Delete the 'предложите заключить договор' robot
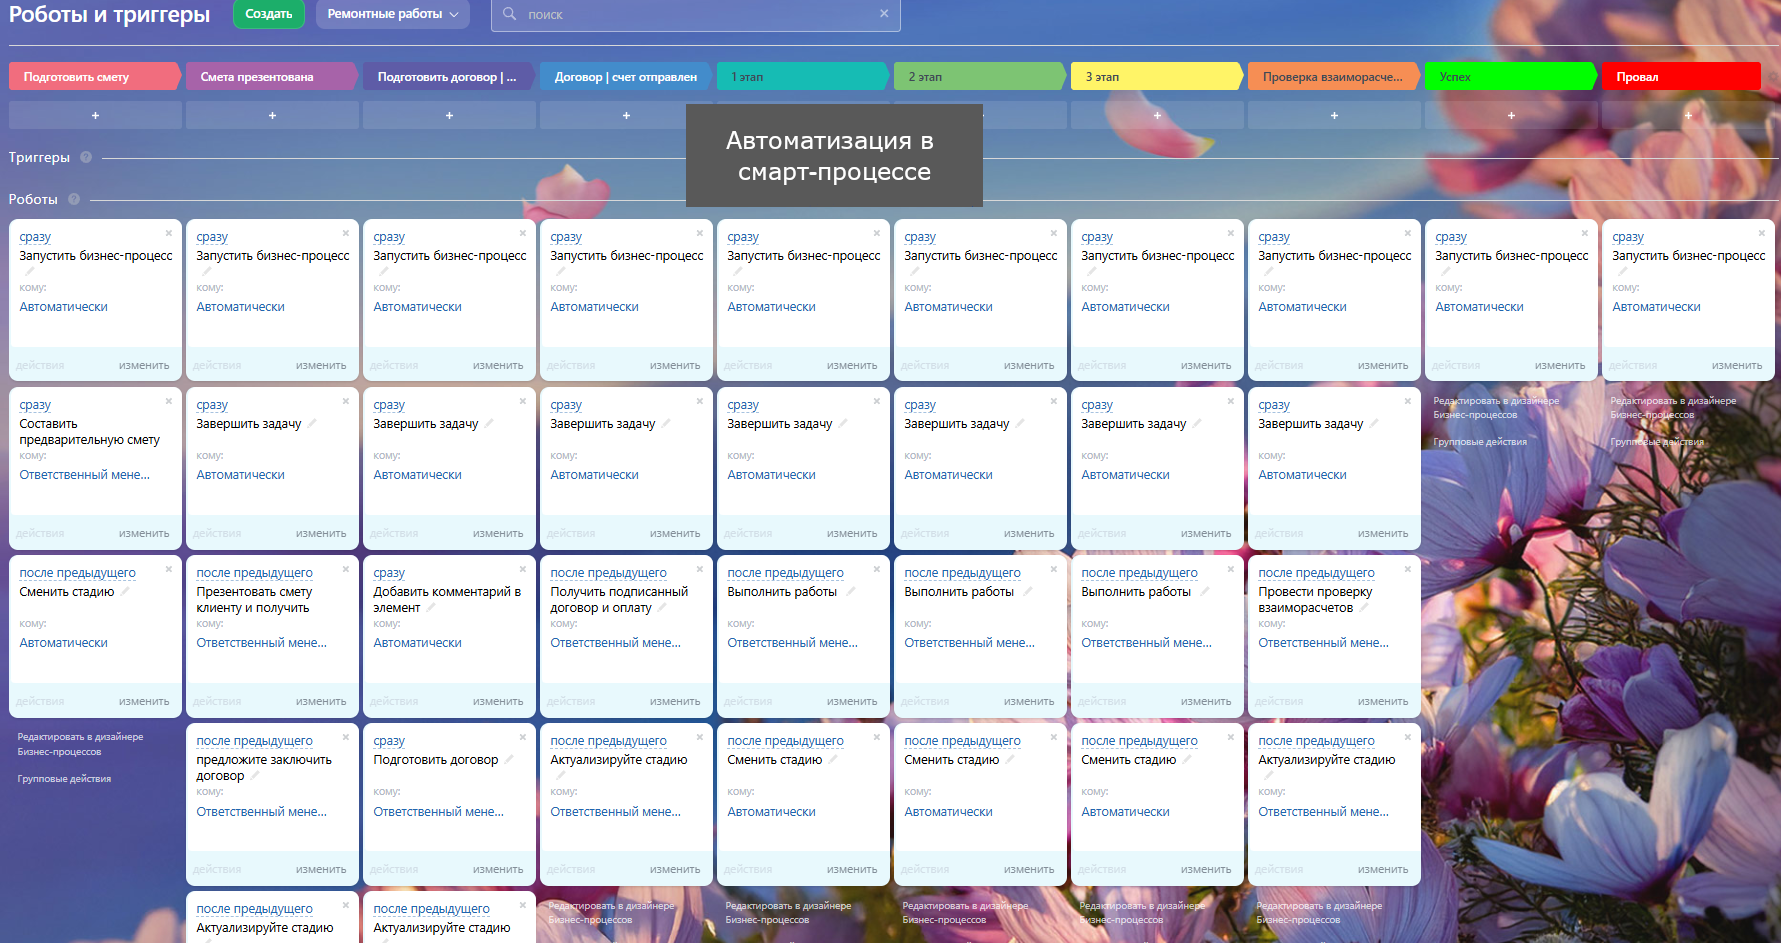The width and height of the screenshot is (1781, 943). pyautogui.click(x=346, y=737)
